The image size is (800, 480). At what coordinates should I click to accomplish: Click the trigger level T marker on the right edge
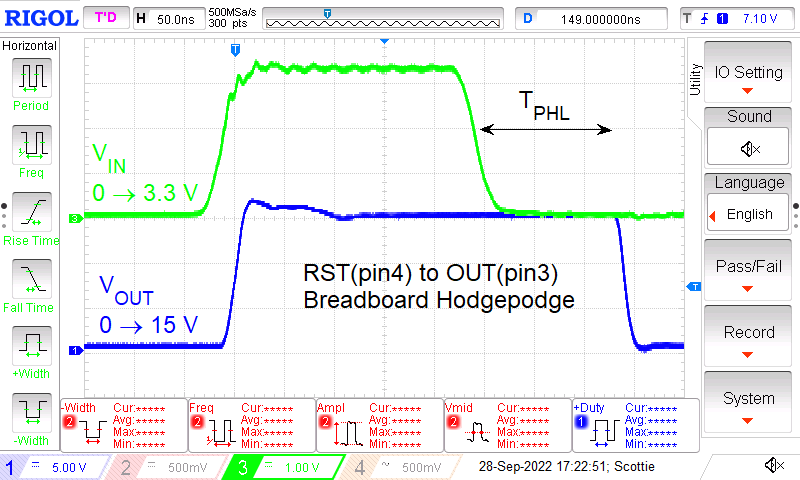pos(694,287)
